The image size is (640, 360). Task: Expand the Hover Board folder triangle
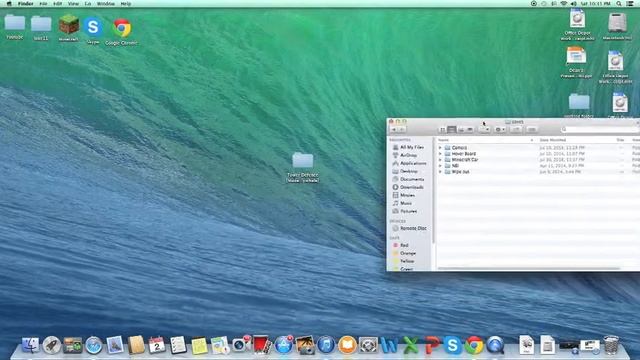point(440,154)
